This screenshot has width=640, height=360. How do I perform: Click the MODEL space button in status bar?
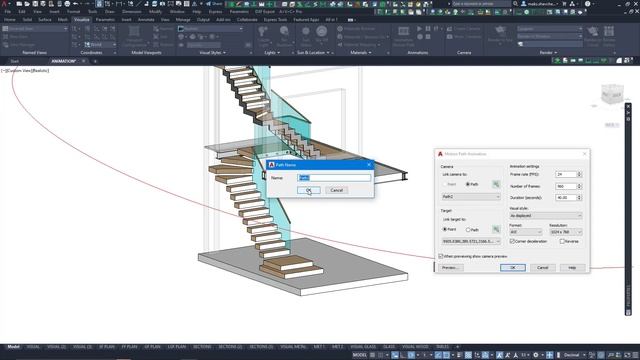360,355
